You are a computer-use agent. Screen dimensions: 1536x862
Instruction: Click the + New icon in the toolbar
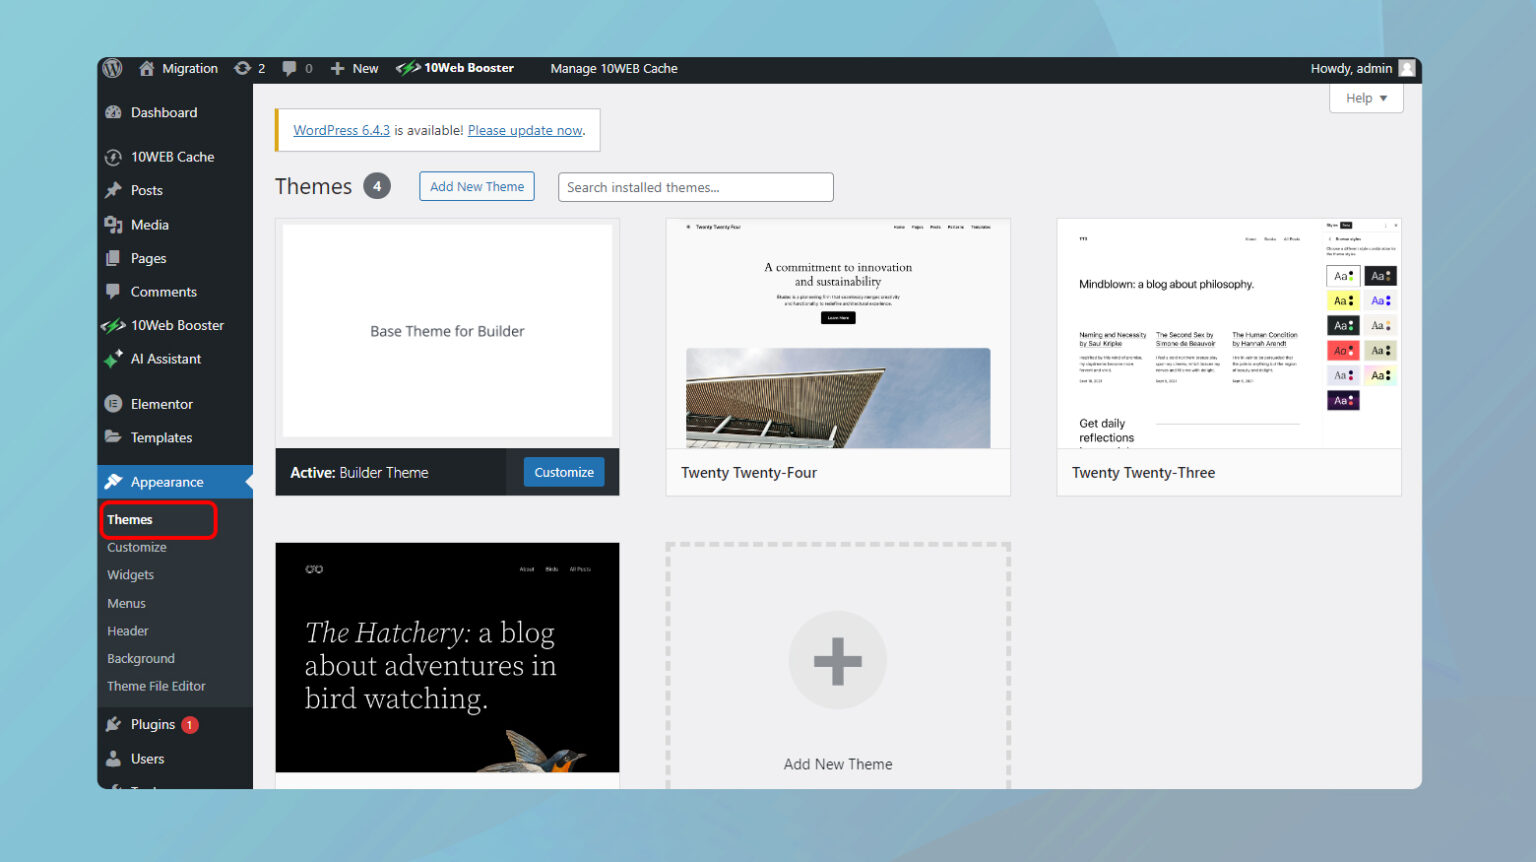pyautogui.click(x=338, y=68)
